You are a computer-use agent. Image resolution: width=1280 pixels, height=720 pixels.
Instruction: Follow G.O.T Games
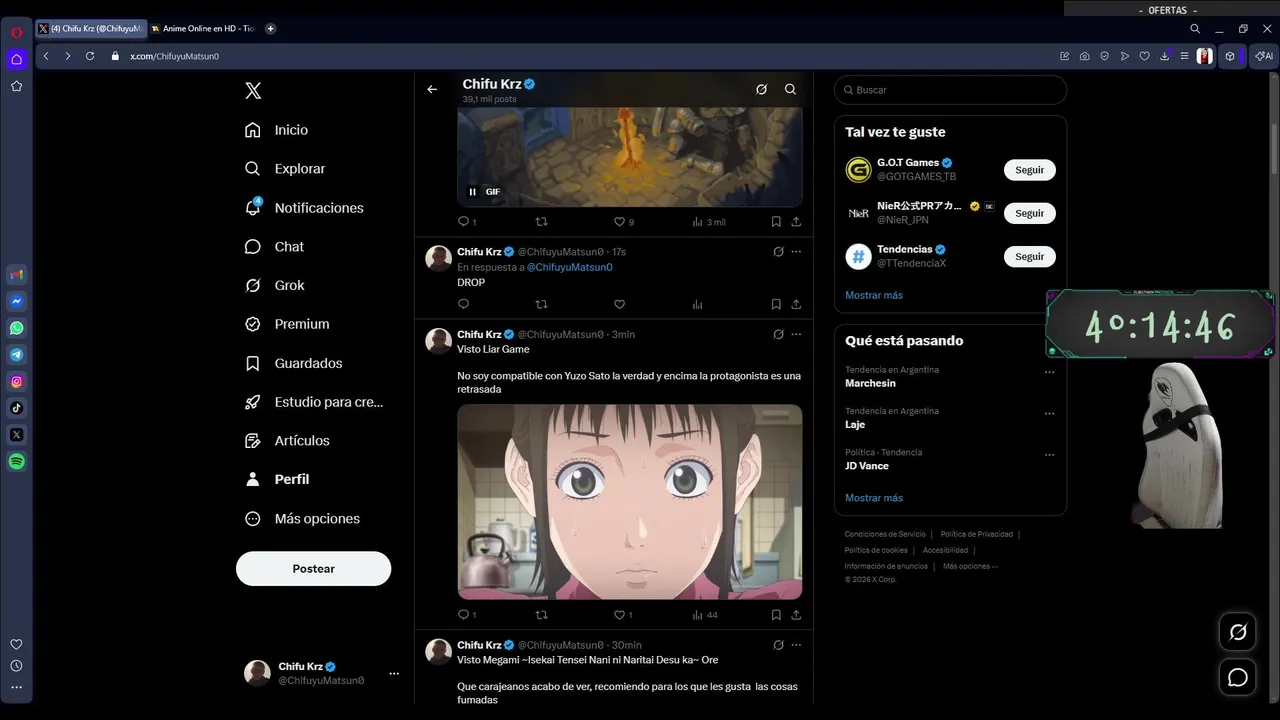[1029, 170]
